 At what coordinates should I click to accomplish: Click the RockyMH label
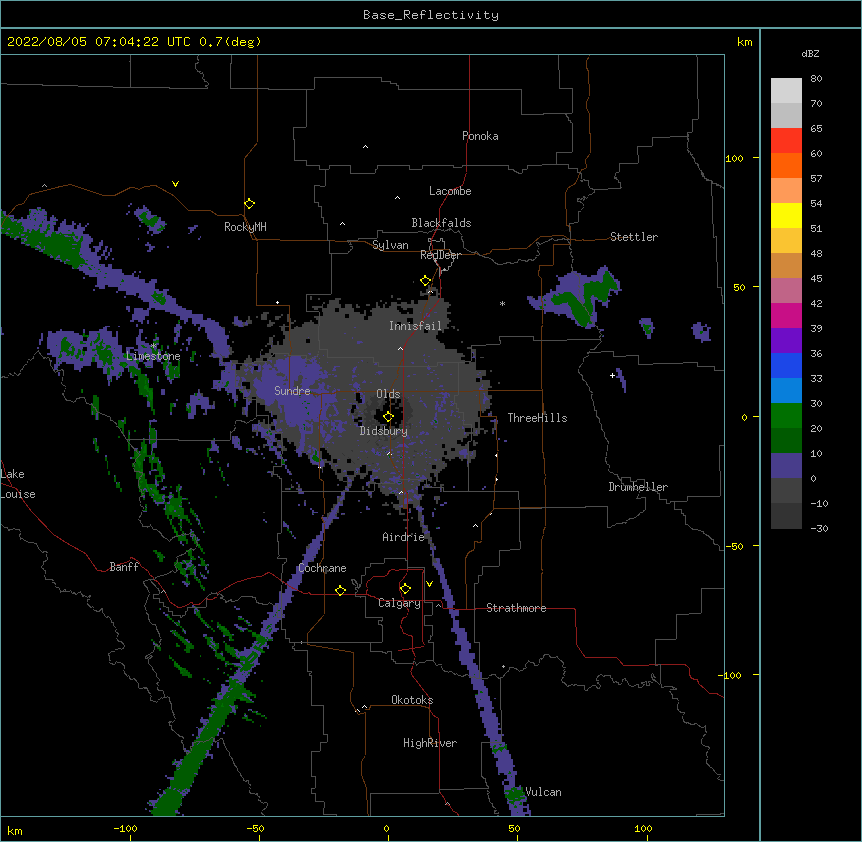coord(245,227)
